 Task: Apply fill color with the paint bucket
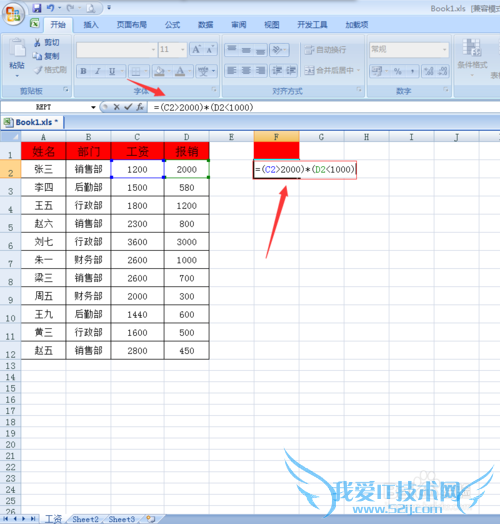[159, 71]
